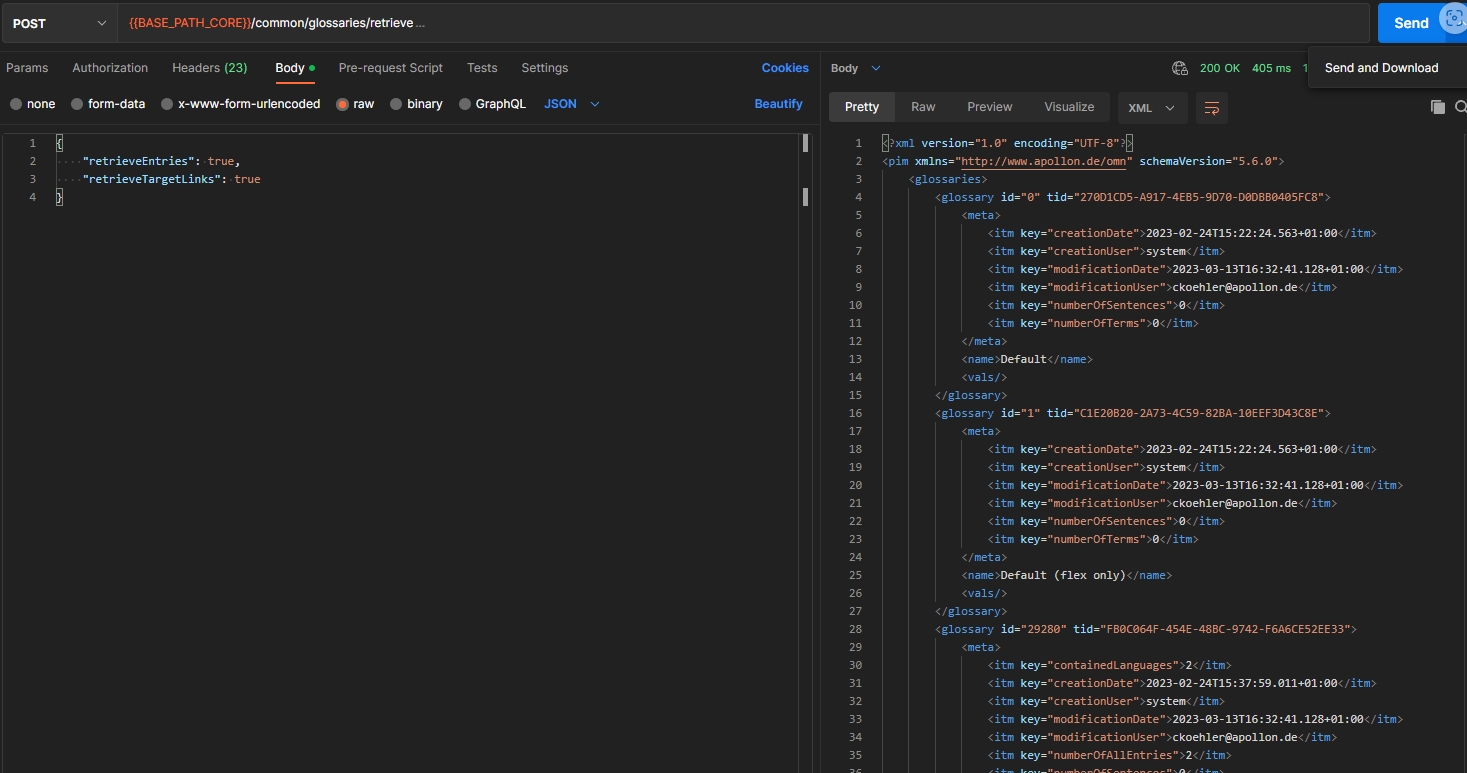Select the GraphQL body type
The image size is (1467, 773).
[465, 104]
